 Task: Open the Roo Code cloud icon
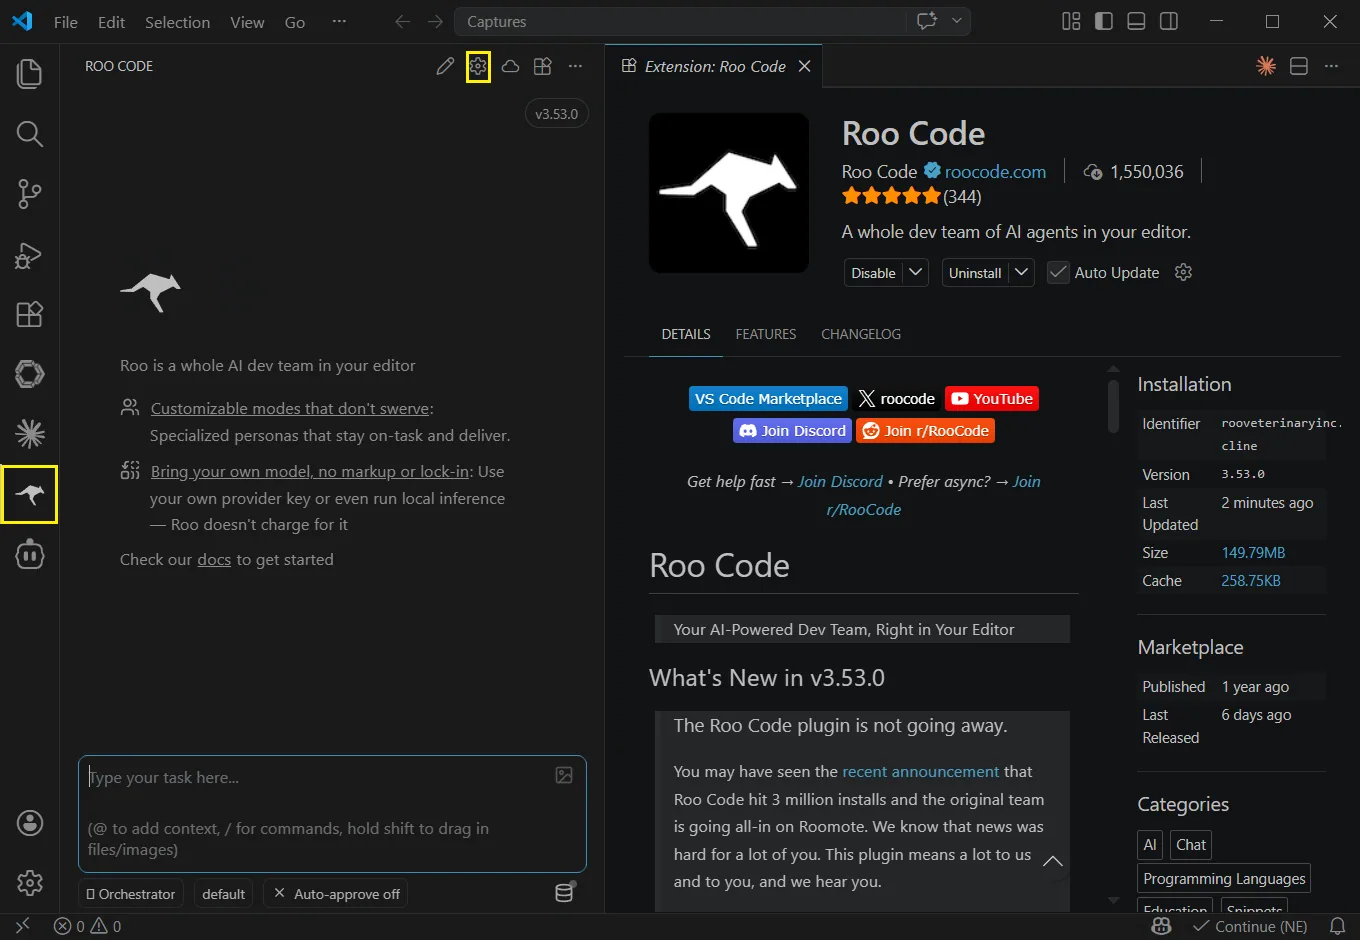click(x=510, y=66)
